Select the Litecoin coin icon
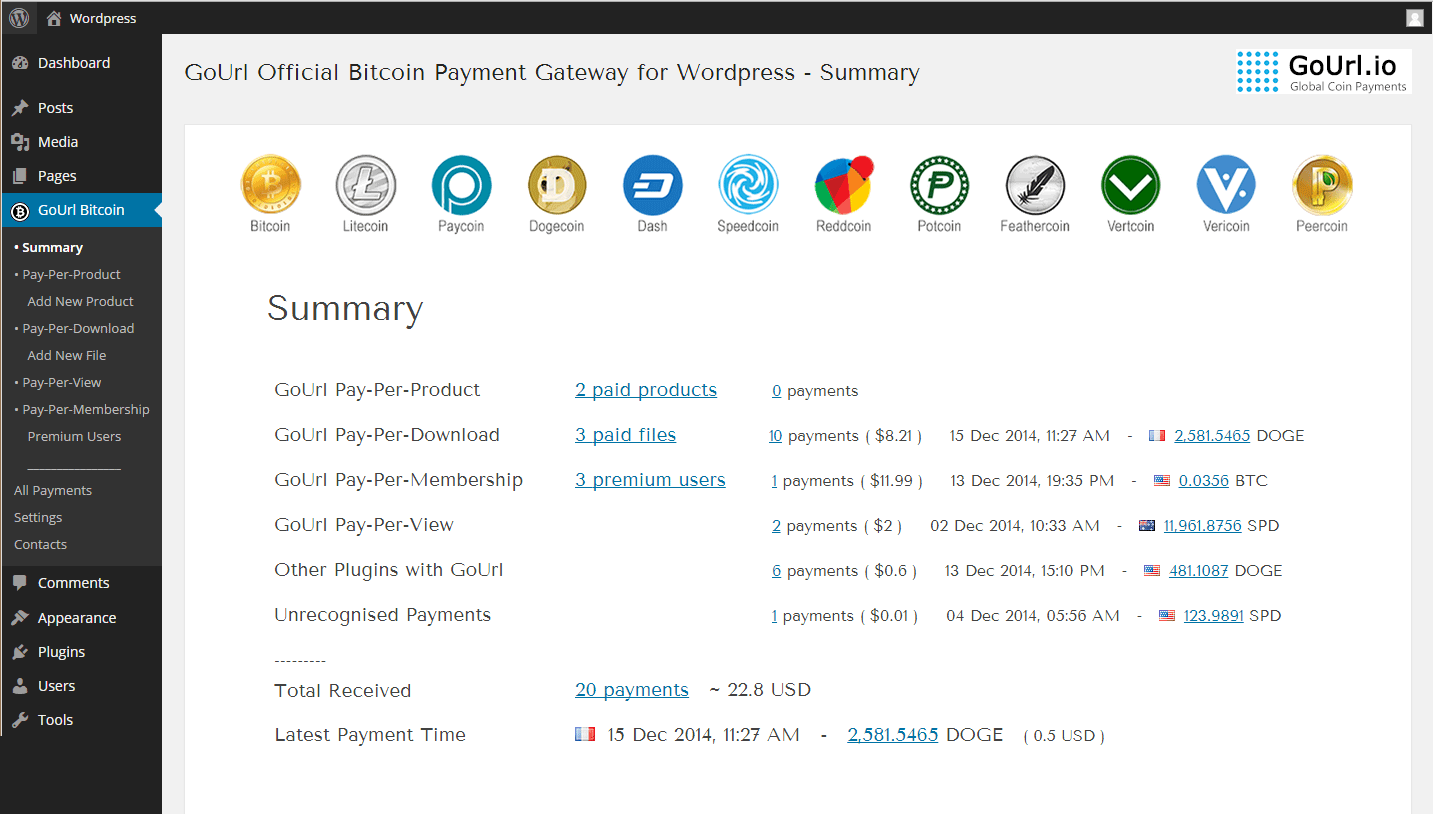This screenshot has width=1433, height=814. [365, 186]
